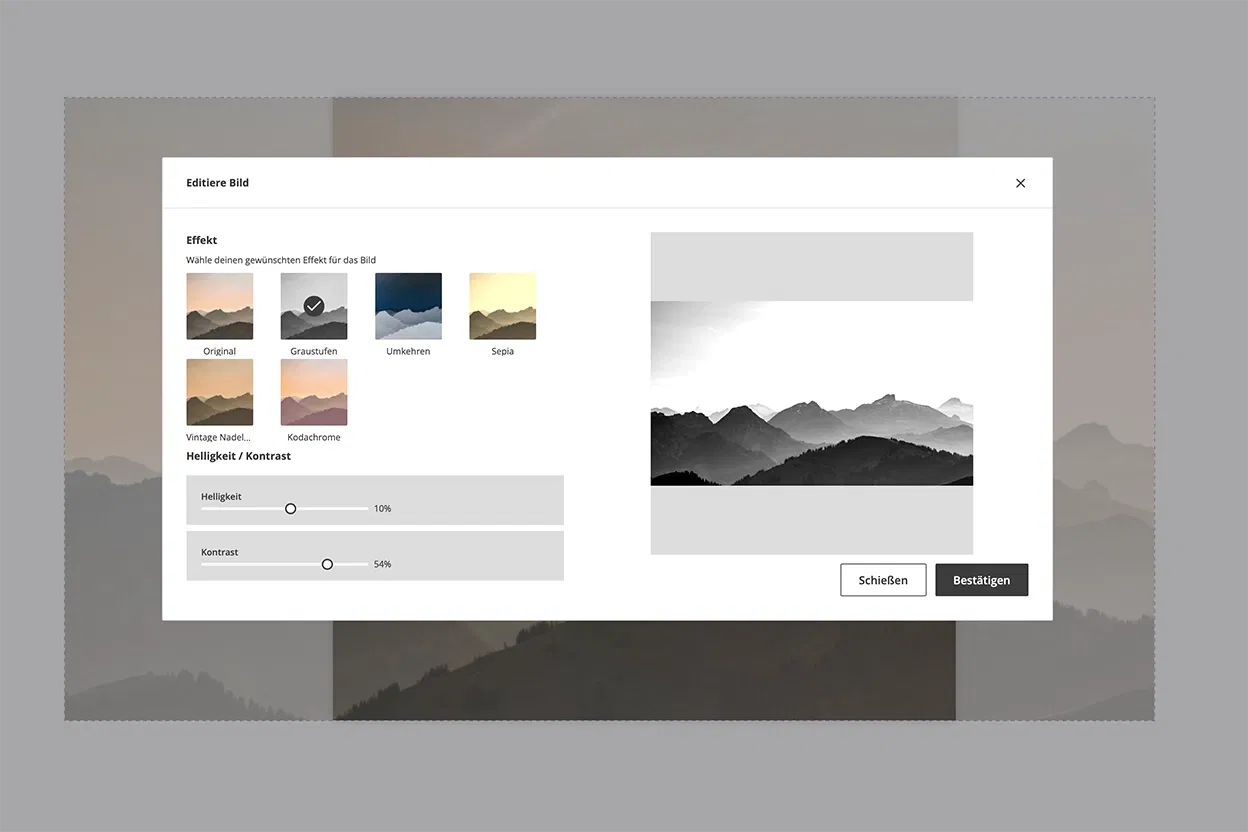This screenshot has height=832, width=1248.
Task: Click the Editiere Bild dialog title
Action: pyautogui.click(x=217, y=183)
